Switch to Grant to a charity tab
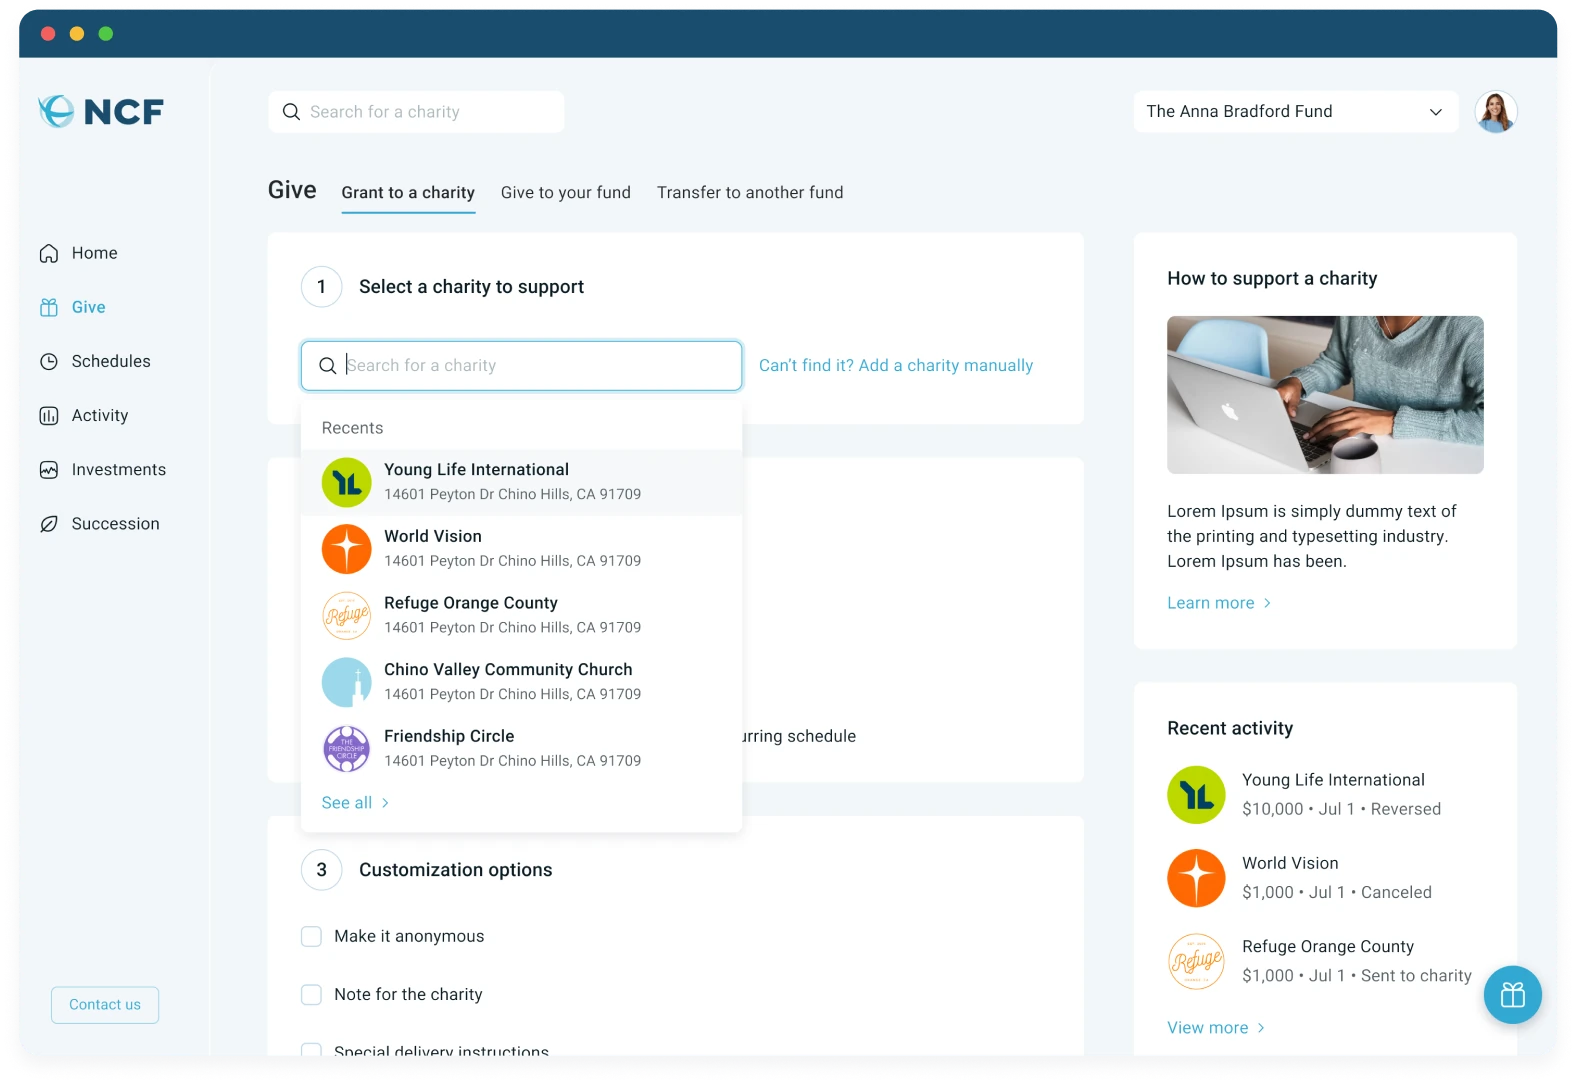 click(408, 192)
